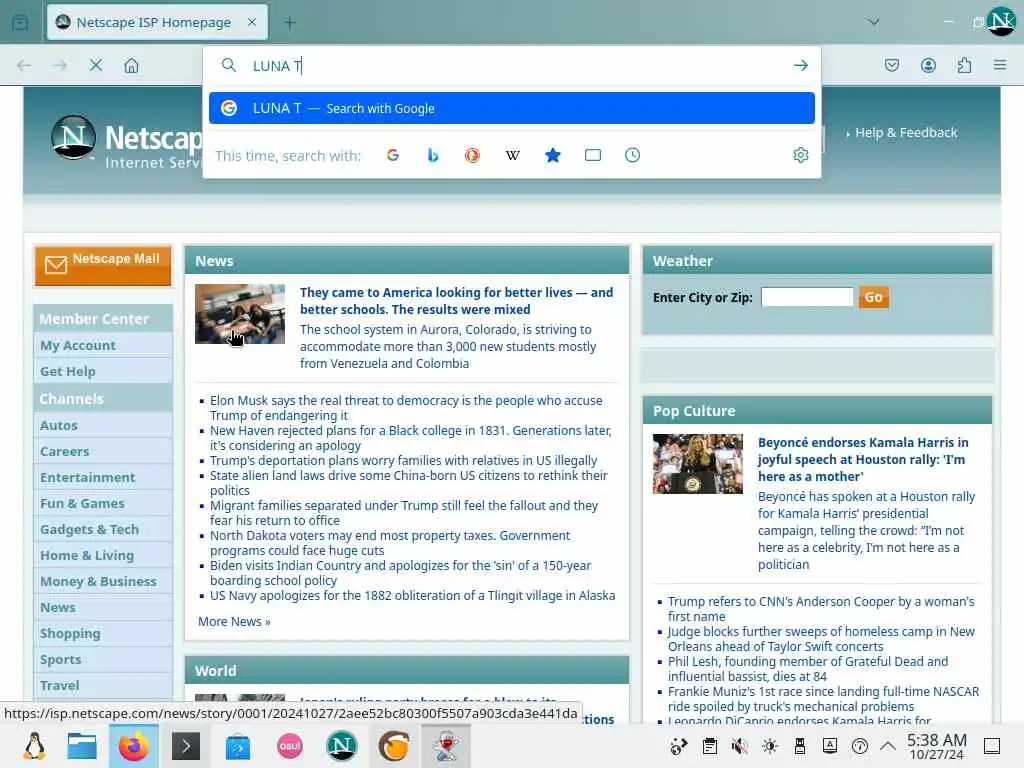The width and height of the screenshot is (1024, 768).
Task: Open the Entertainment channel
Action: coord(88,477)
